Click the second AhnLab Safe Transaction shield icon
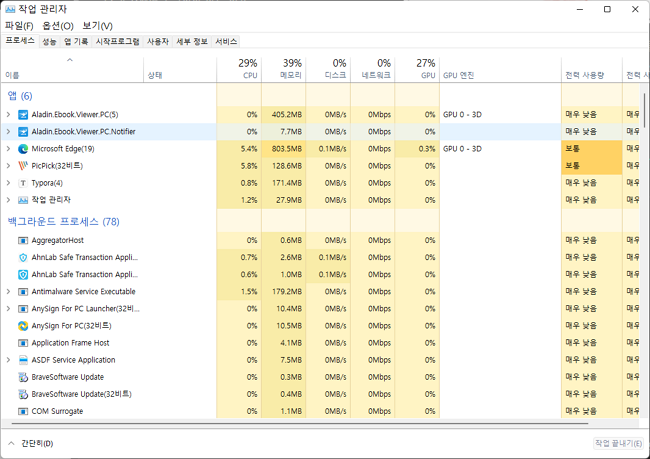Screen dimensions: 650x459 tap(23, 274)
